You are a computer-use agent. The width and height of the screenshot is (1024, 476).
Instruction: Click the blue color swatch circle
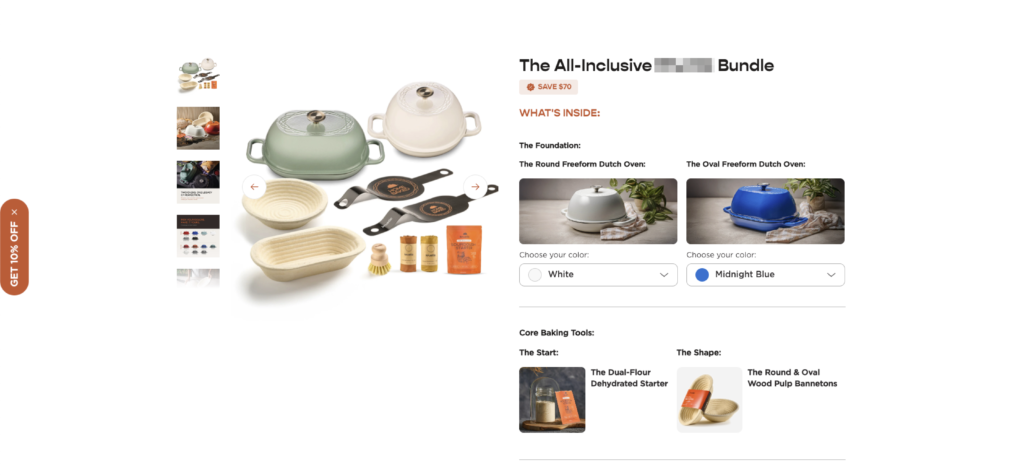[702, 275]
